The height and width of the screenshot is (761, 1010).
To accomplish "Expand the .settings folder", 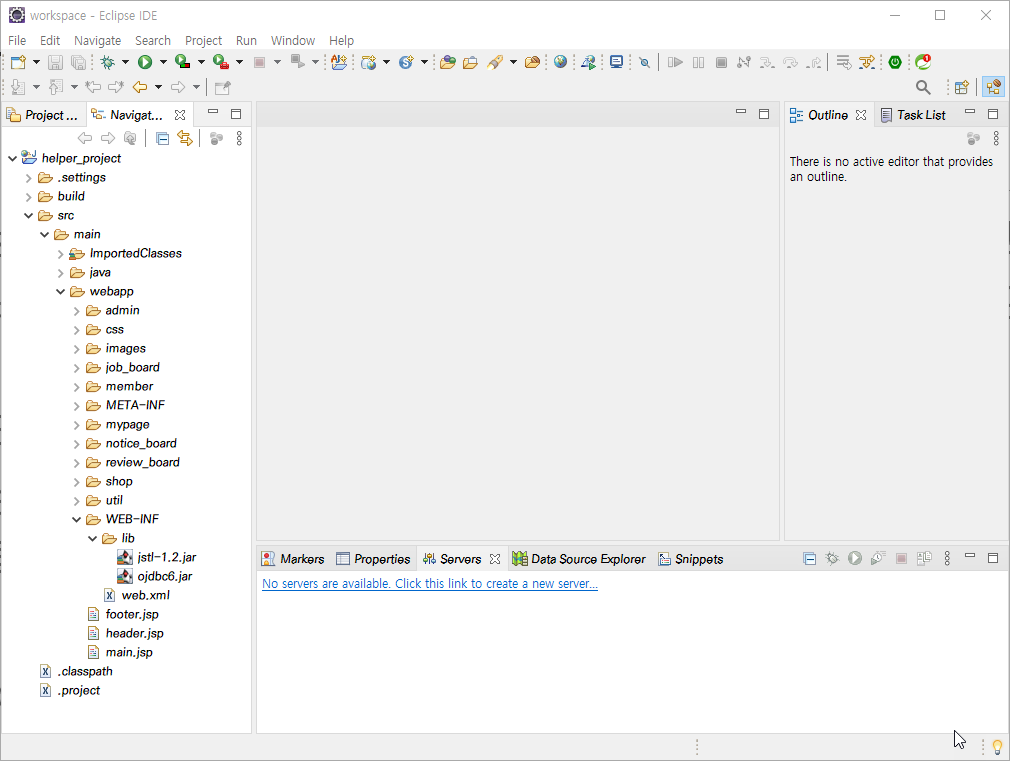I will coord(28,178).
